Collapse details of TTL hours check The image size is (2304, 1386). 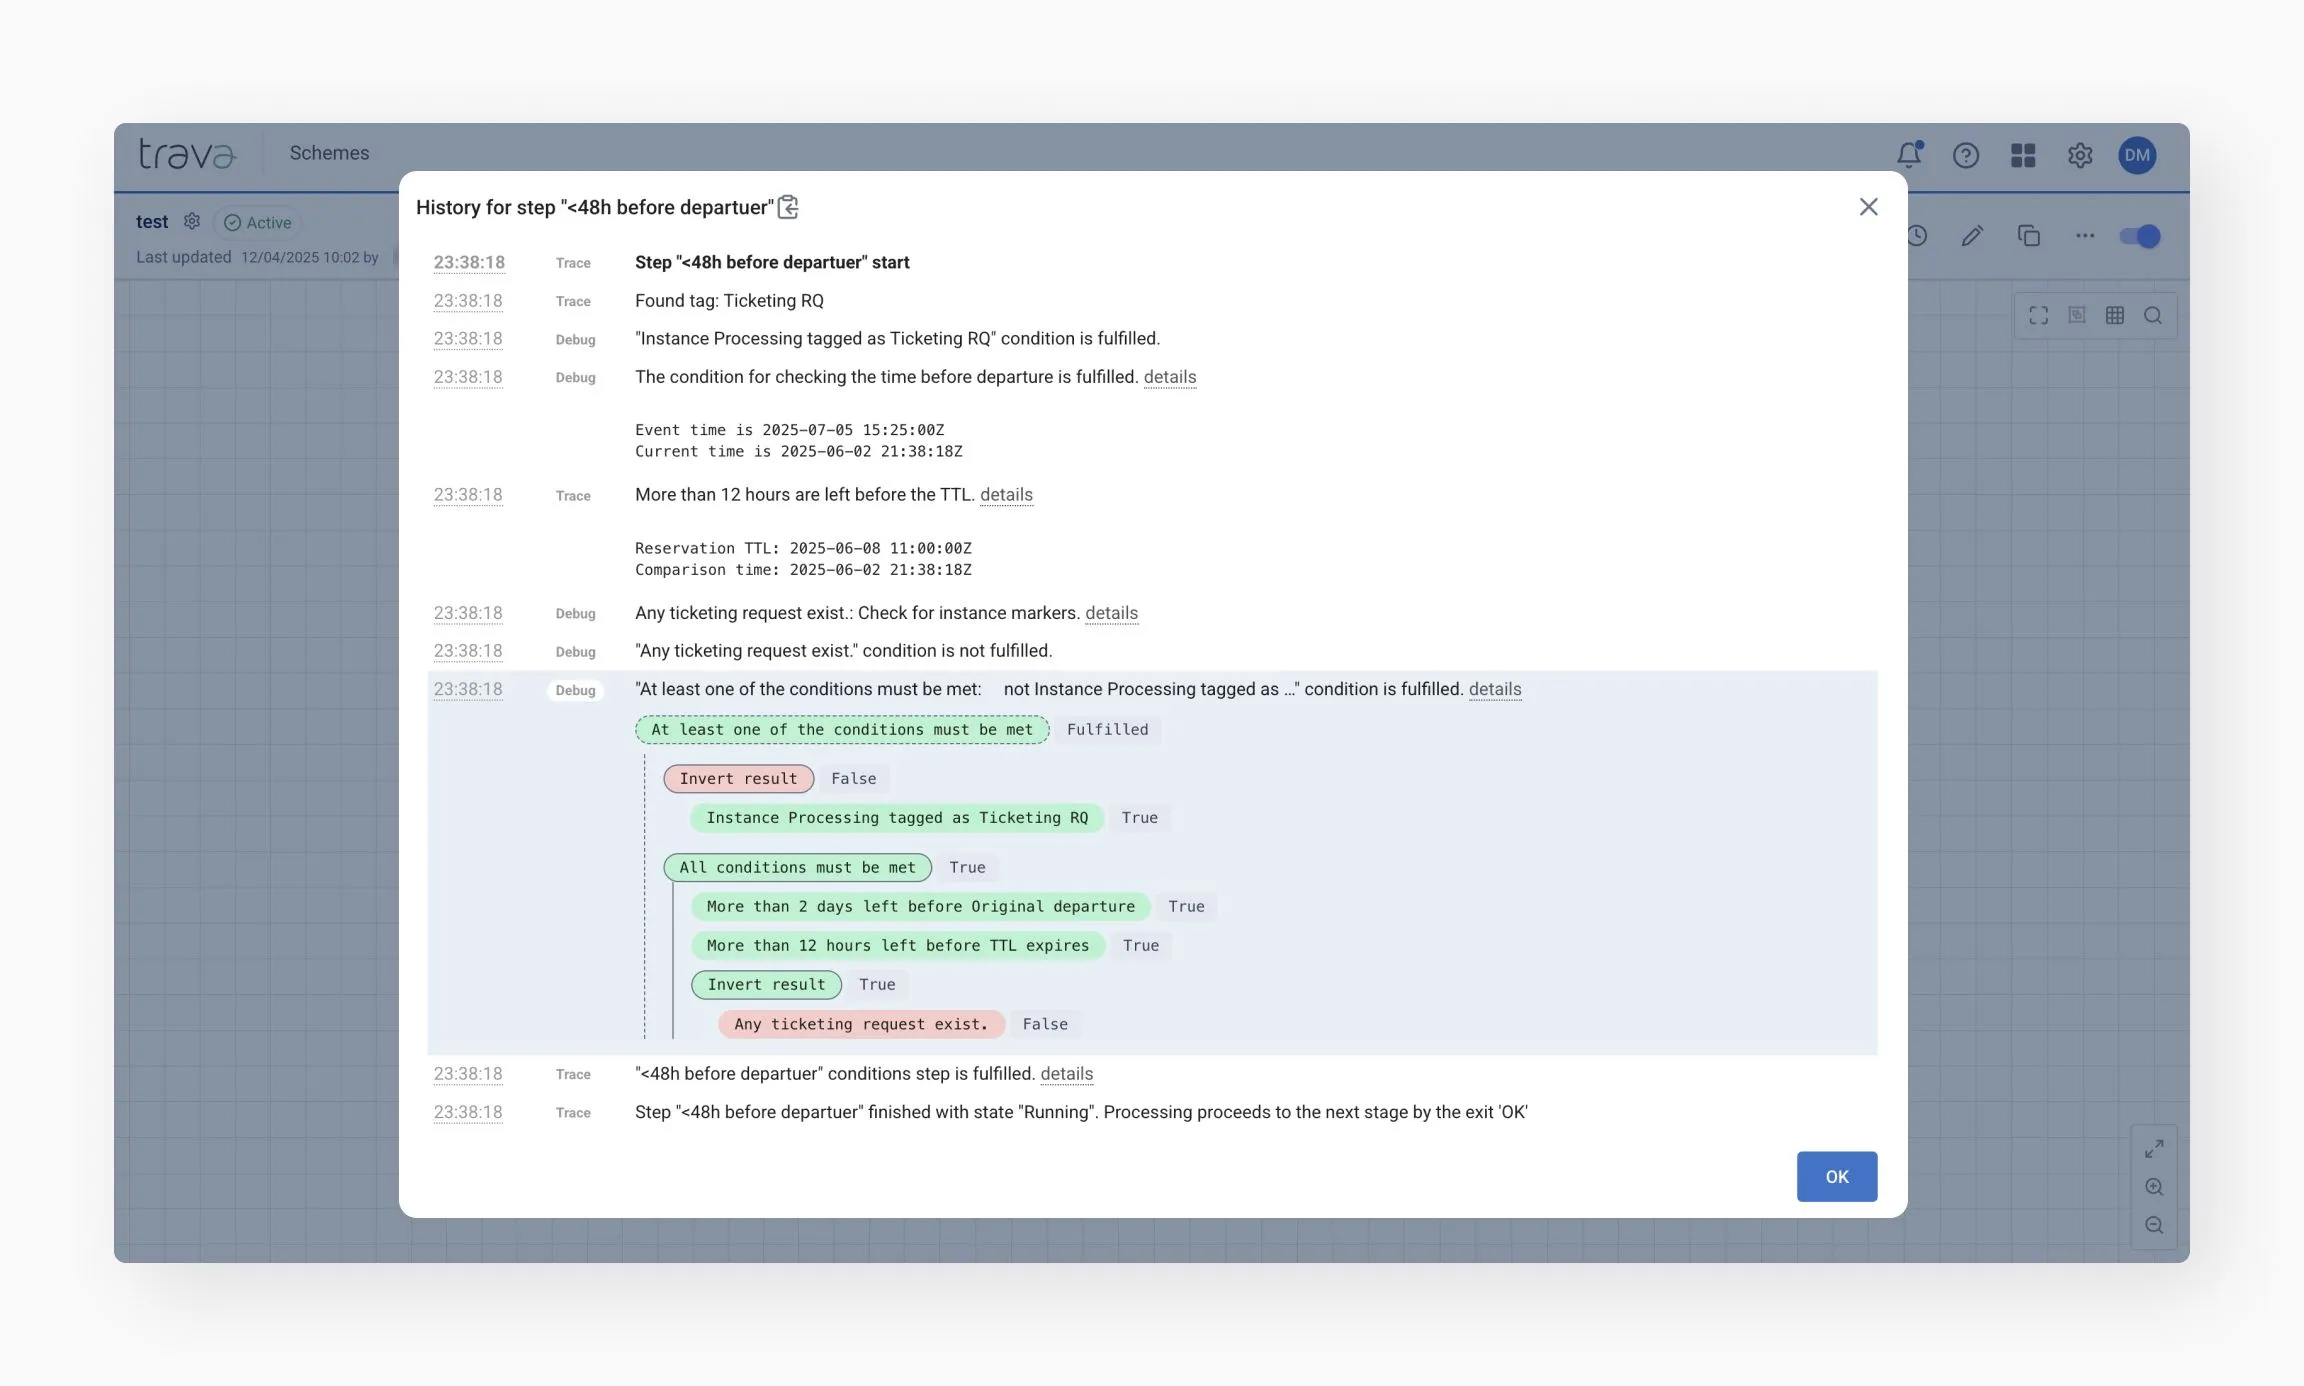pyautogui.click(x=1006, y=495)
